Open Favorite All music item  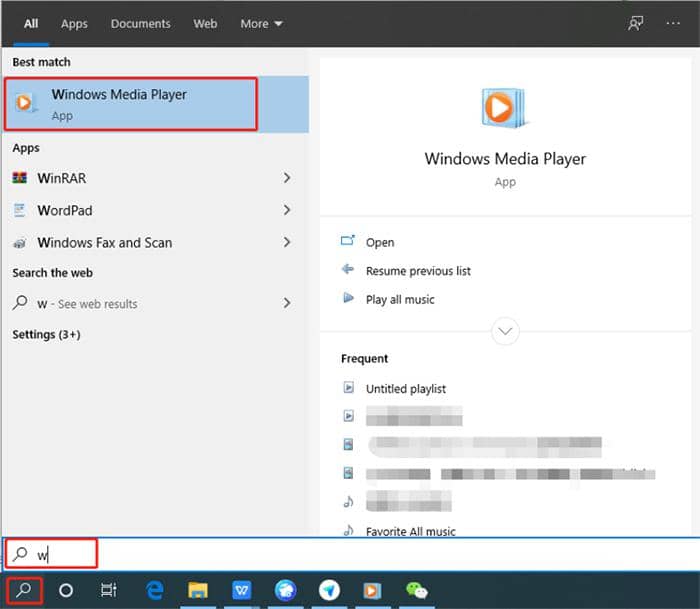pyautogui.click(x=411, y=531)
